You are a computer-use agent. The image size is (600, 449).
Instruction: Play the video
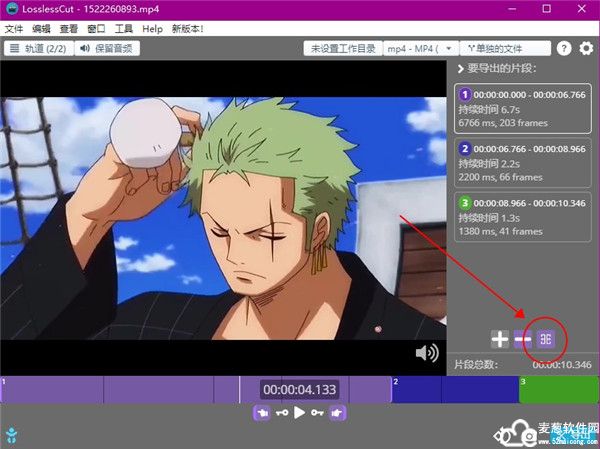click(299, 413)
